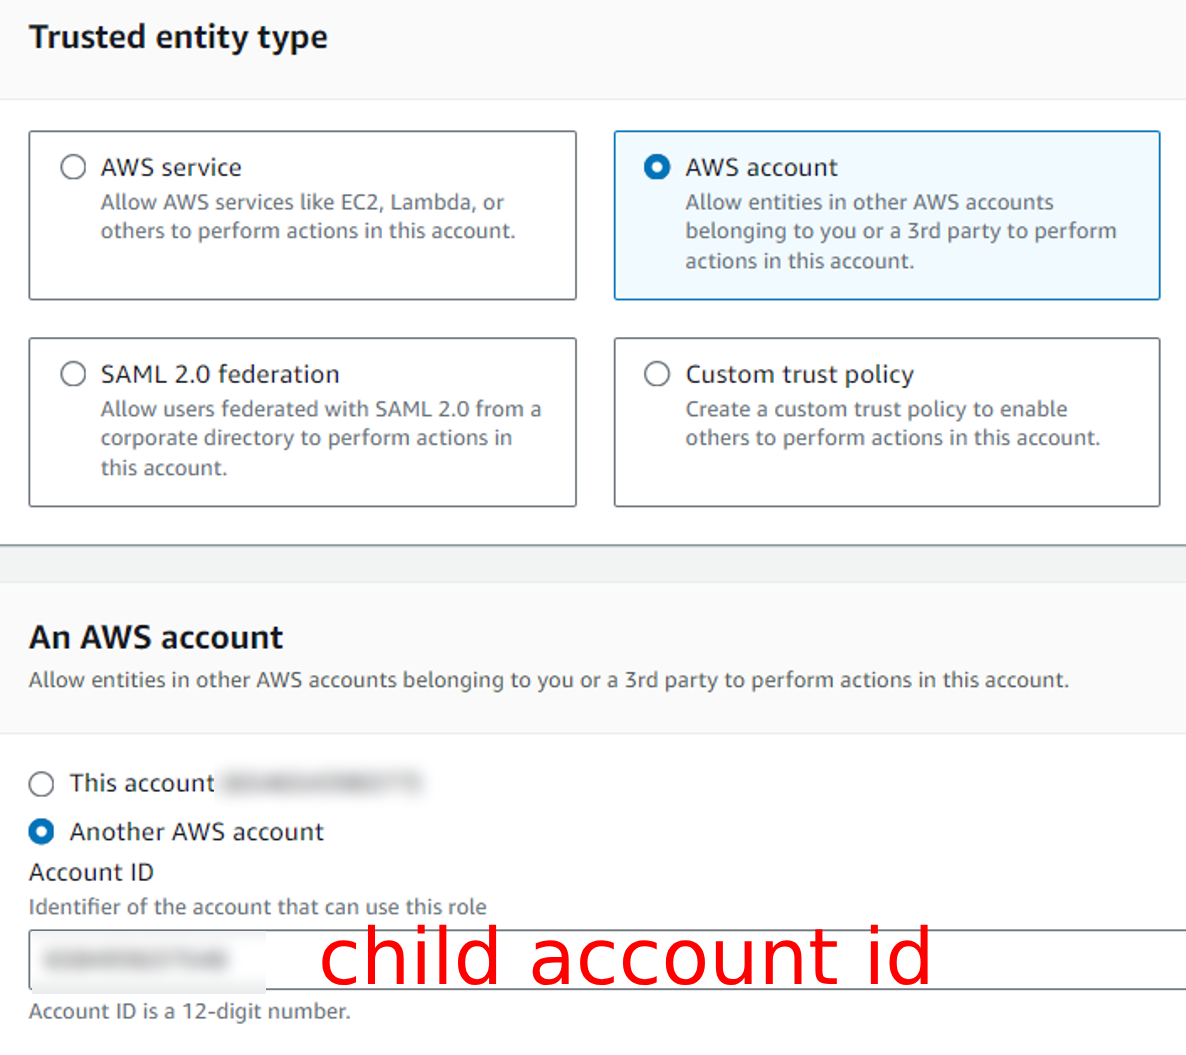This screenshot has height=1055, width=1186.
Task: Click the AWS account card title text
Action: point(761,167)
